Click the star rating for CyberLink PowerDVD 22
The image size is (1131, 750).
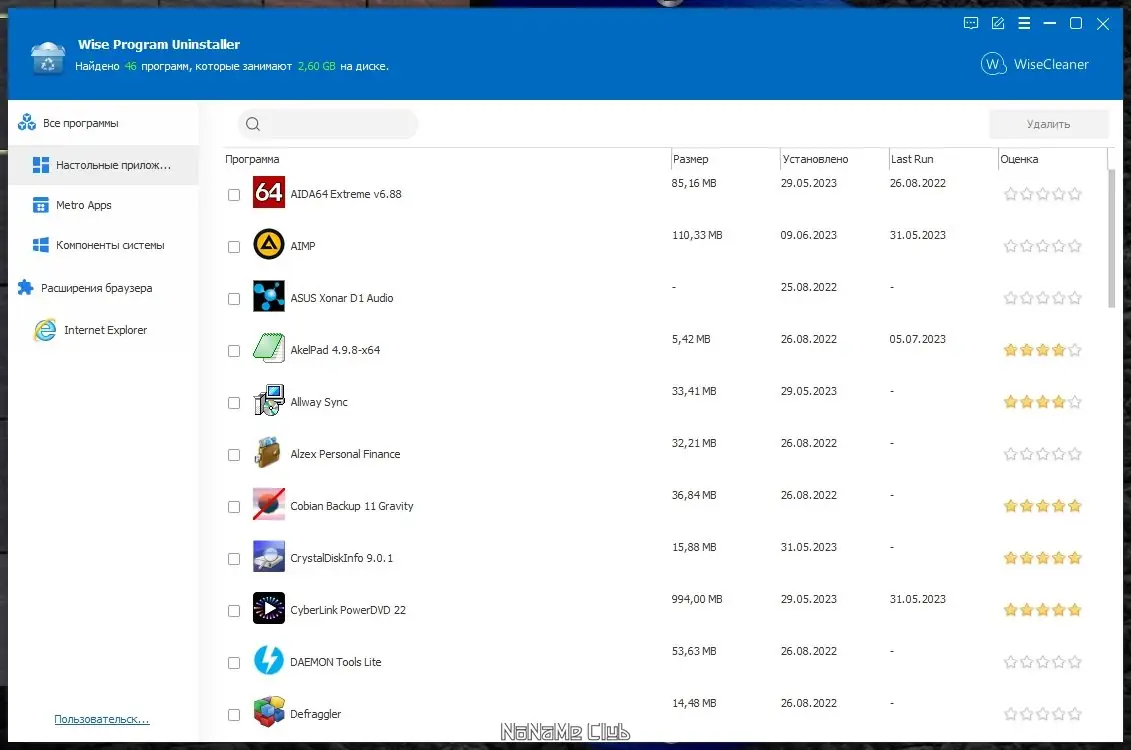click(x=1042, y=610)
